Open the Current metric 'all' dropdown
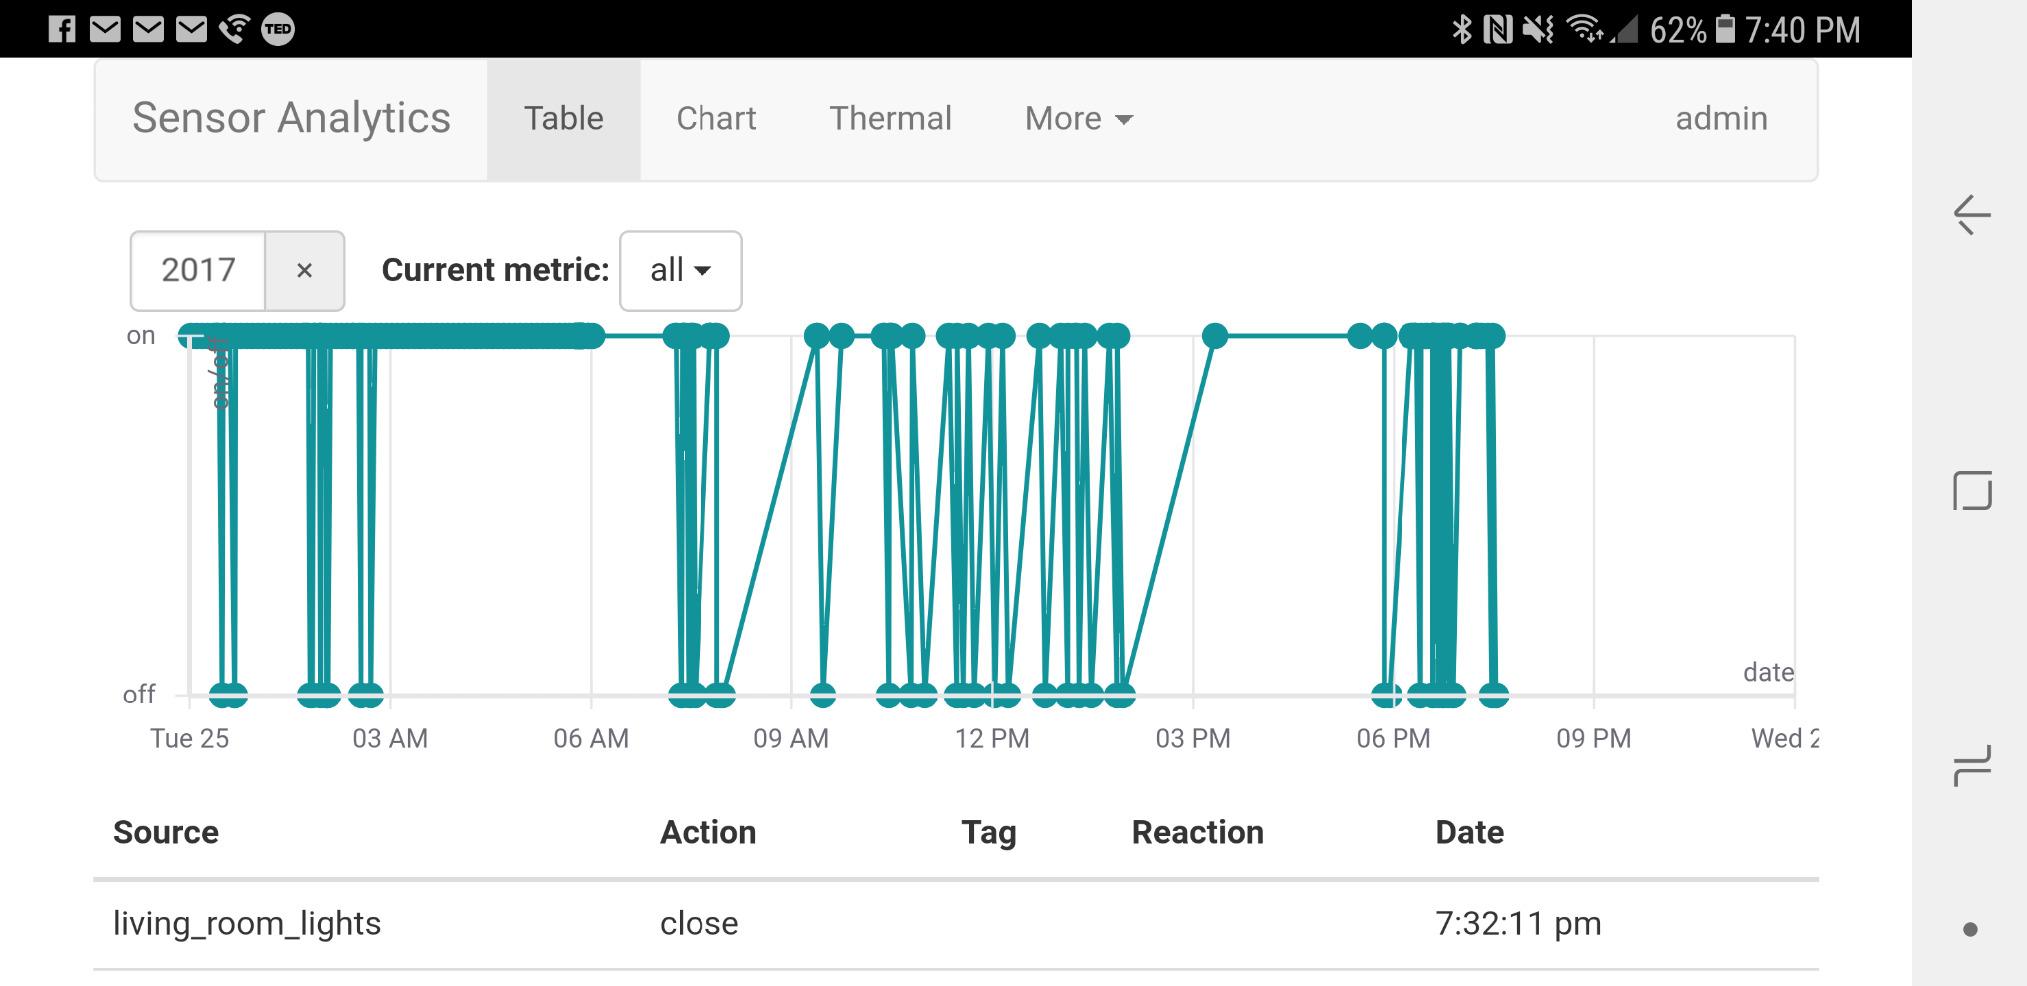The width and height of the screenshot is (2027, 986). click(680, 271)
